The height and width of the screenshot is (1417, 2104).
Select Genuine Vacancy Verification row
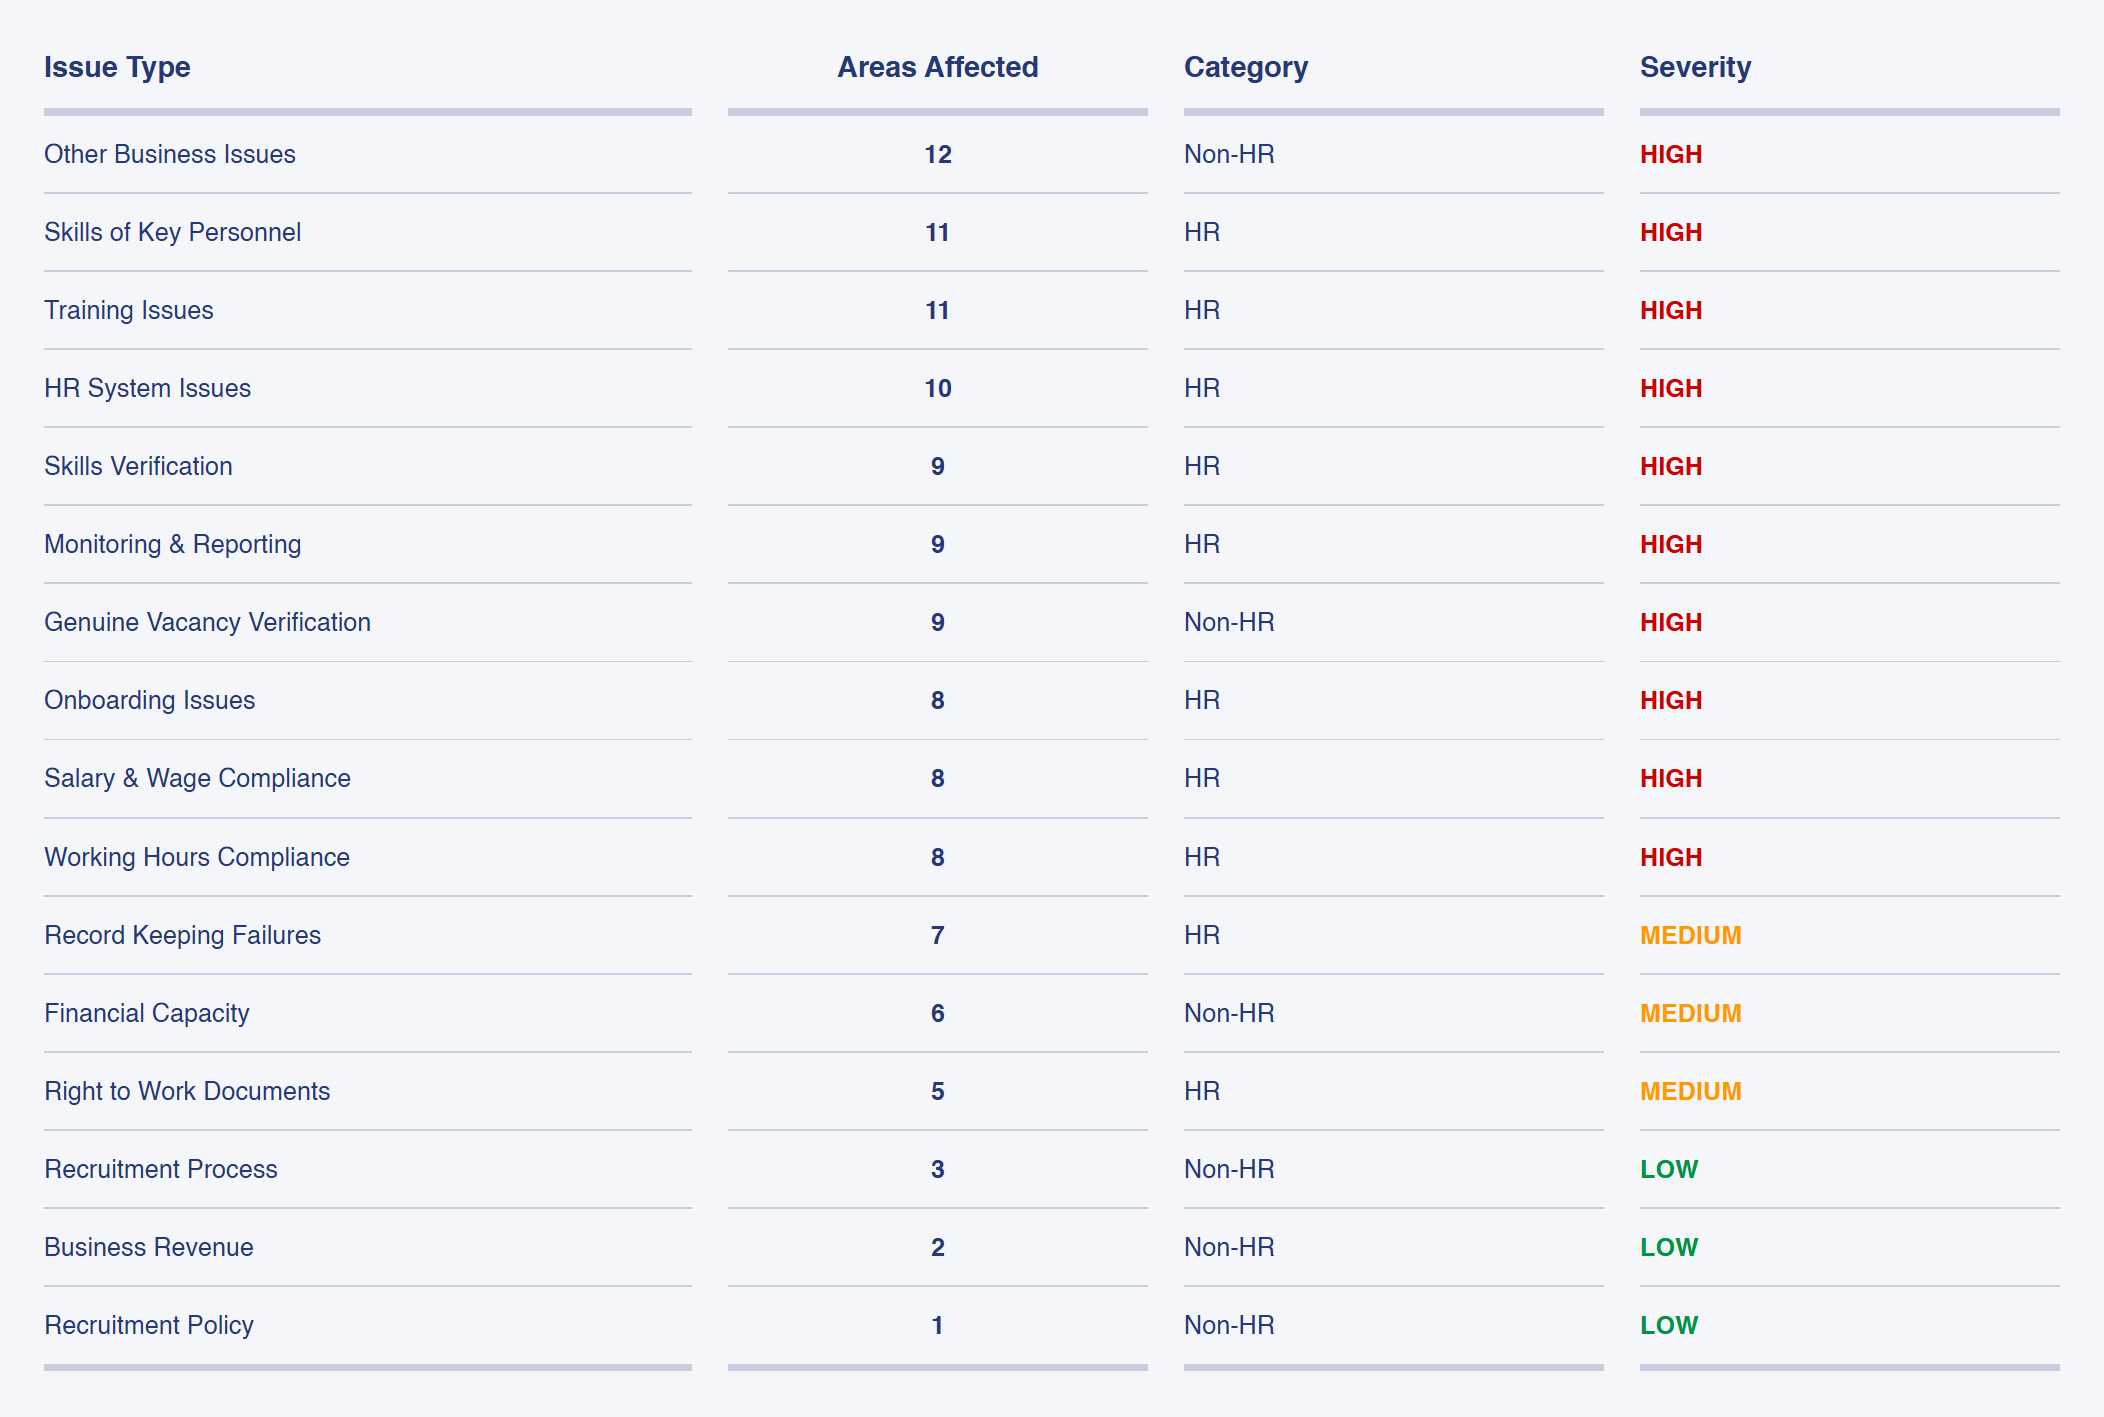pyautogui.click(x=207, y=622)
